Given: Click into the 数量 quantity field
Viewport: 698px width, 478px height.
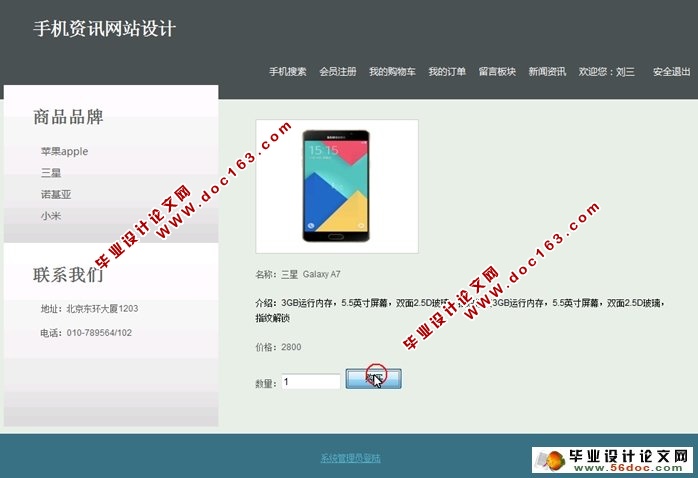Looking at the screenshot, I should point(311,382).
